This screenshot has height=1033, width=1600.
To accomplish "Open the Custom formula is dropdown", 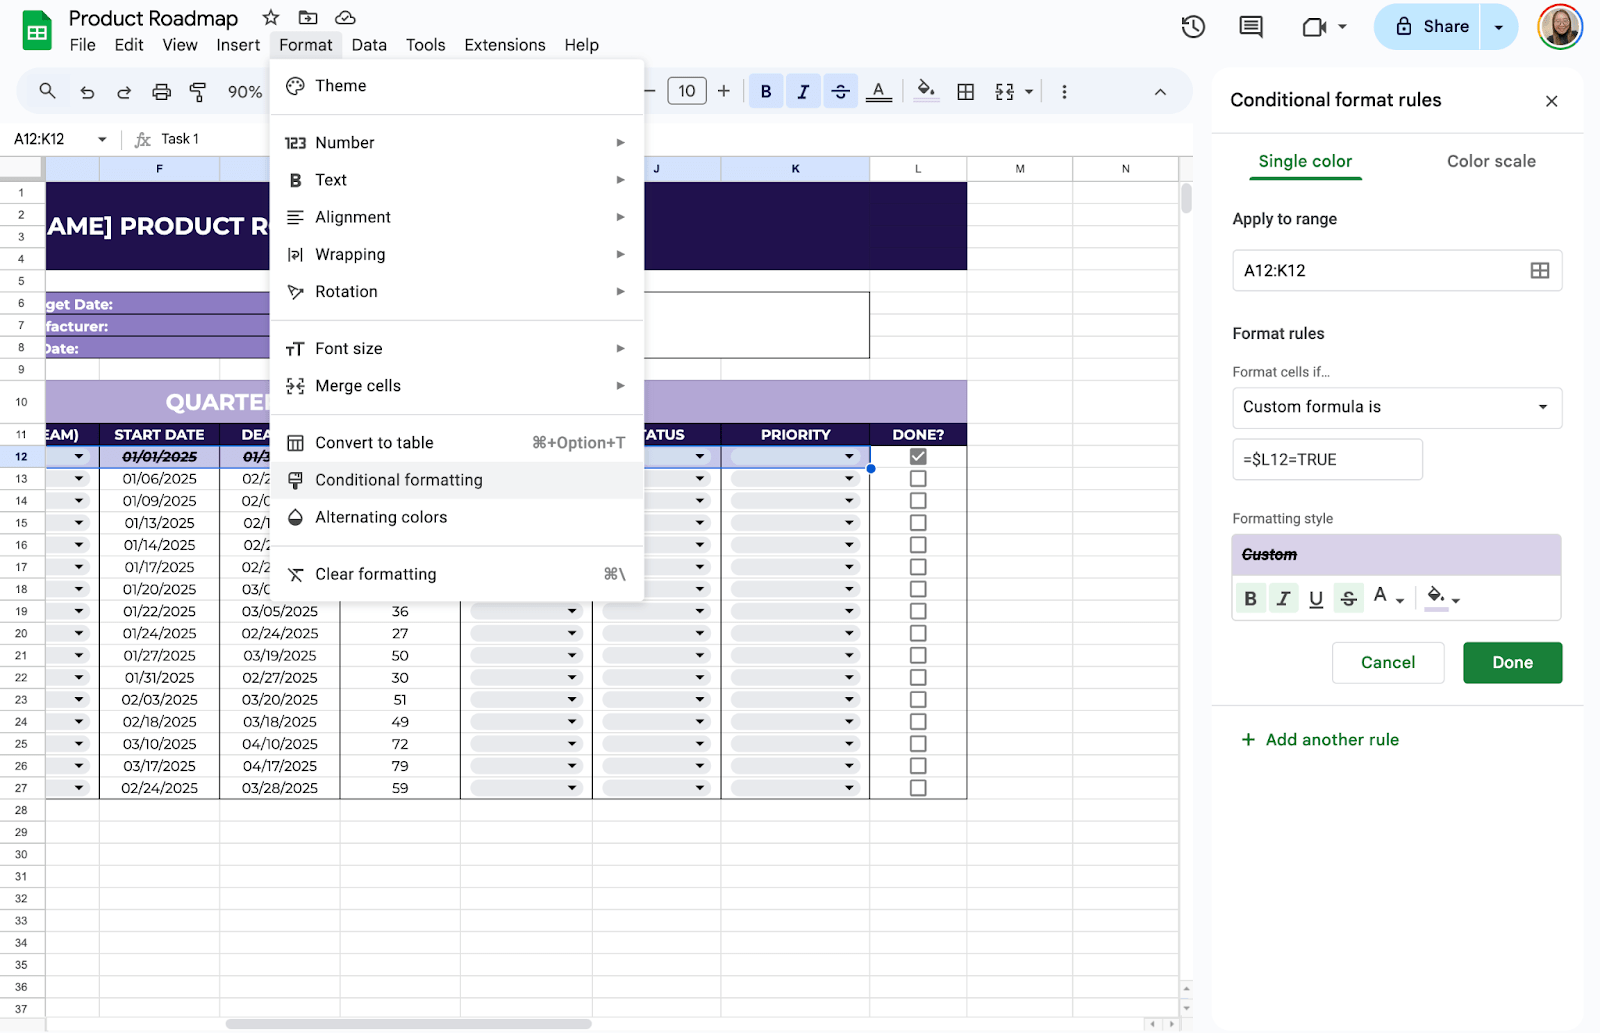I will tap(1396, 407).
